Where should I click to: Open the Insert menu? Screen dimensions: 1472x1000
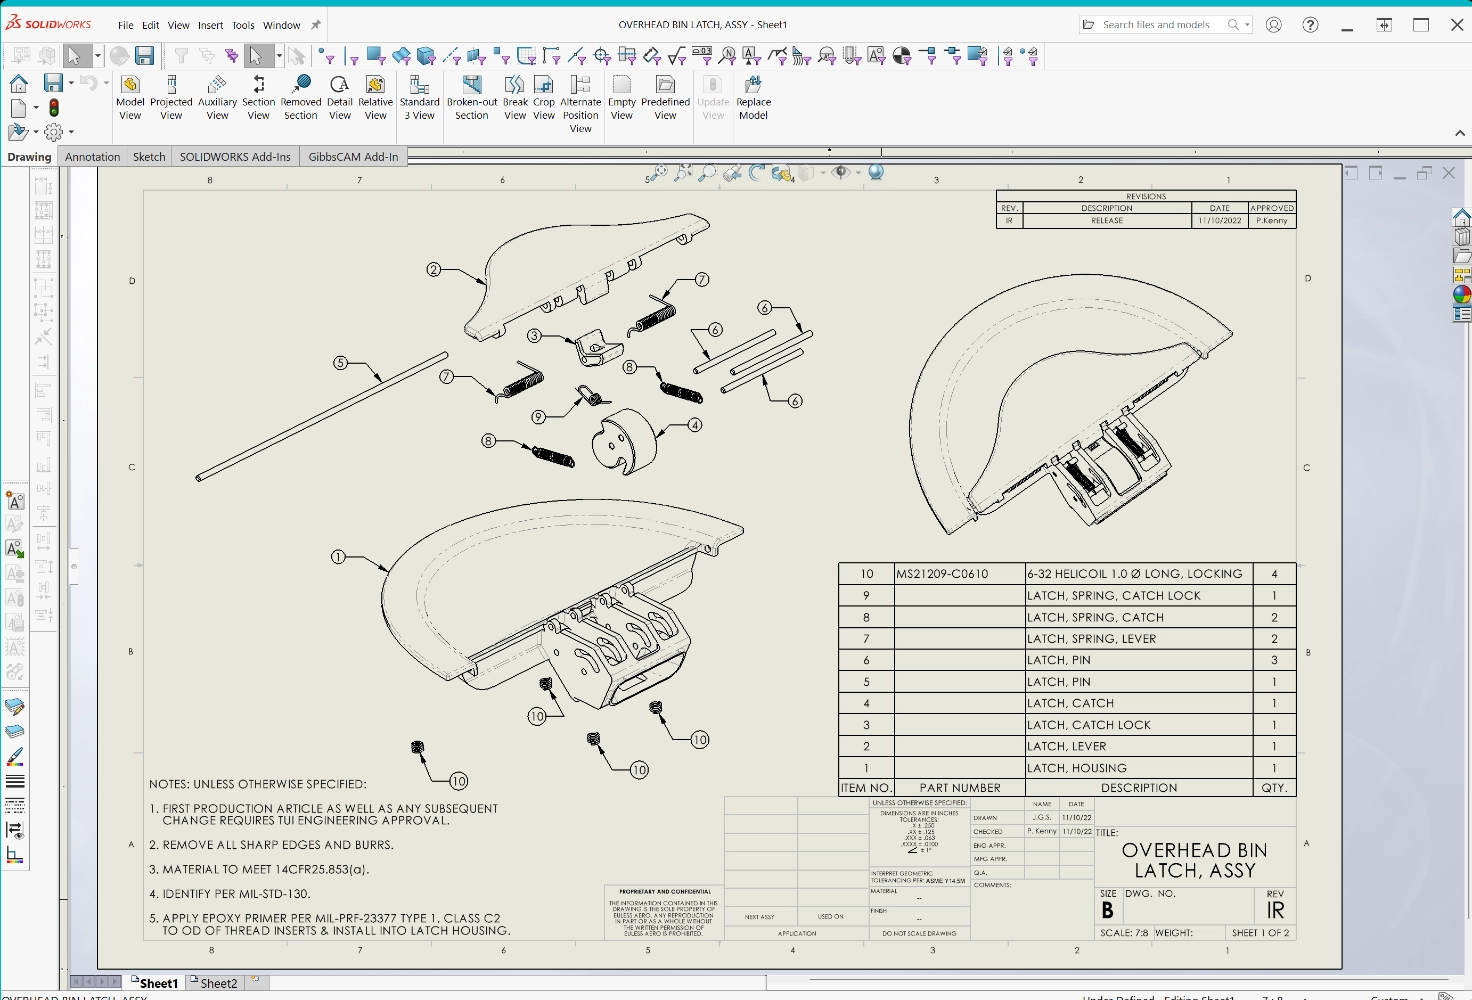pyautogui.click(x=210, y=25)
